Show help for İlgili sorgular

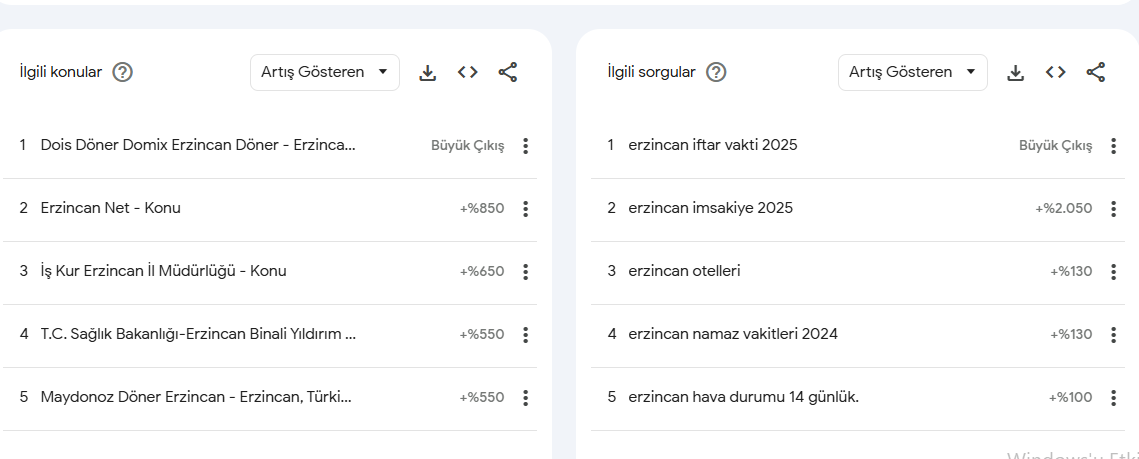click(x=717, y=73)
